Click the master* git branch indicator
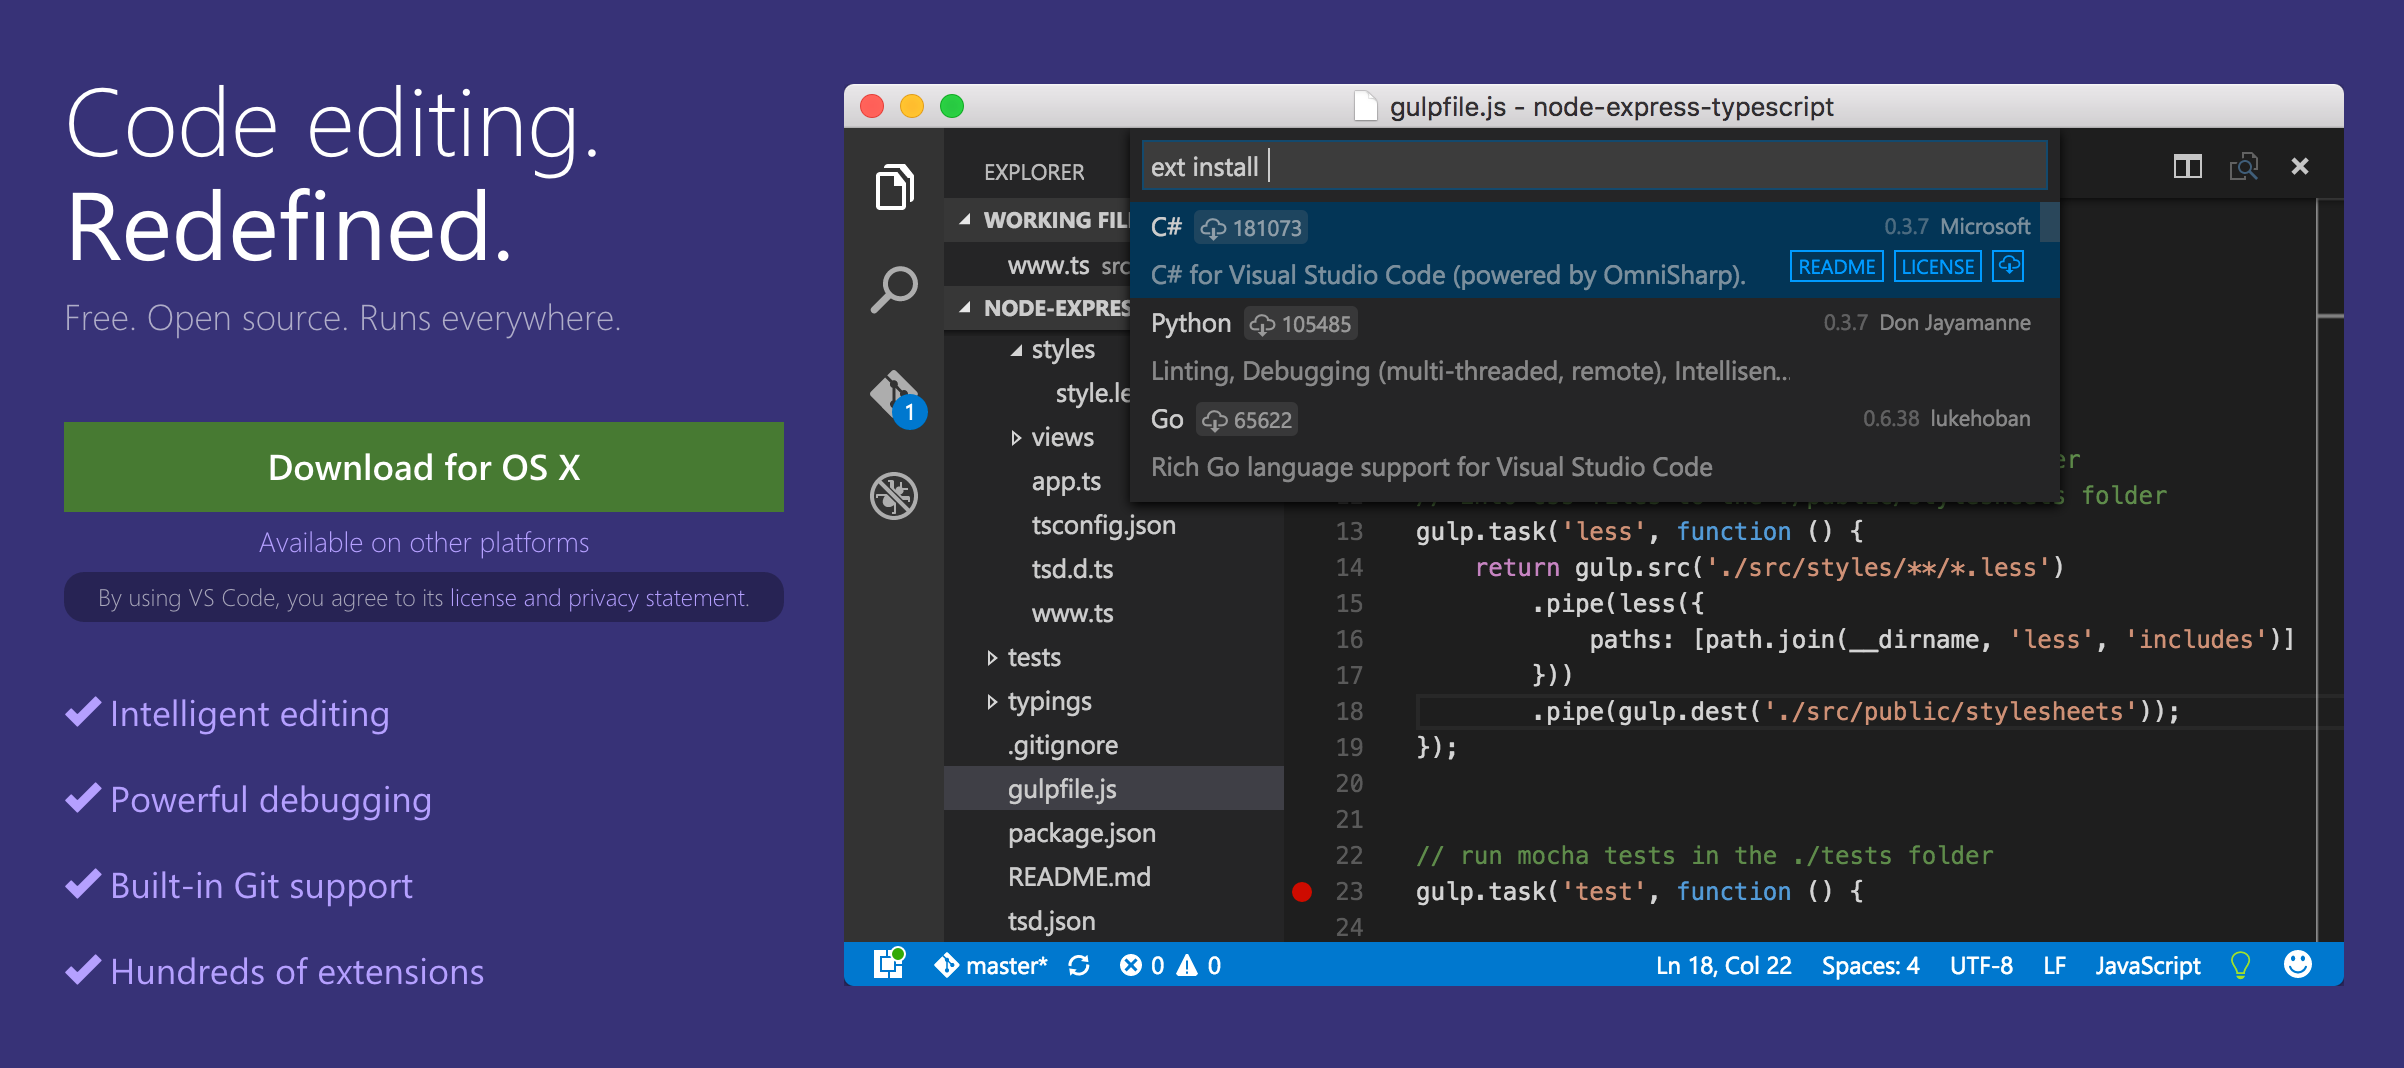The image size is (2404, 1068). click(x=991, y=965)
